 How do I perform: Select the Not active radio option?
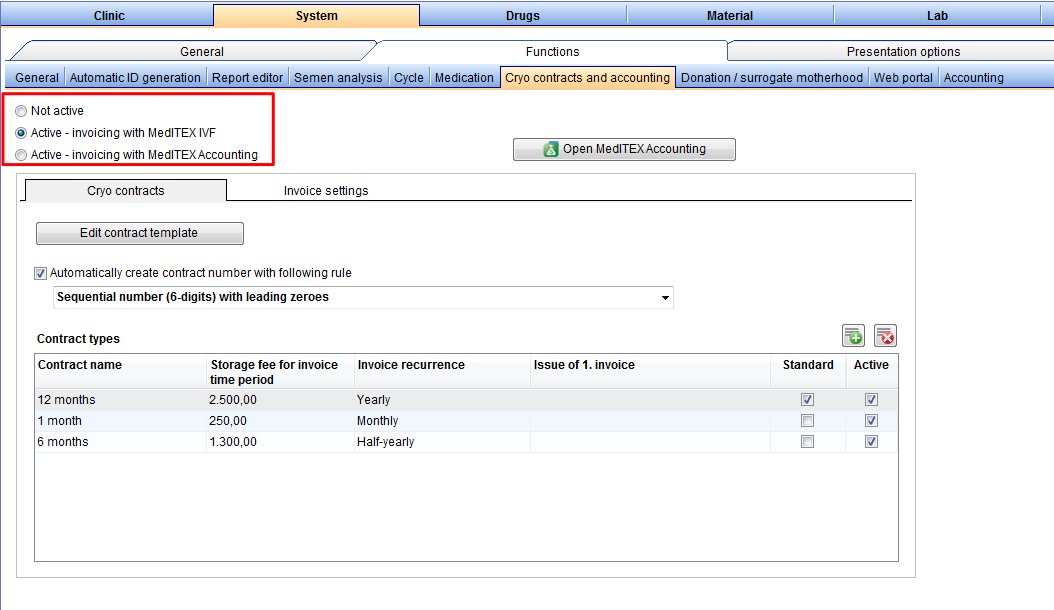[21, 111]
